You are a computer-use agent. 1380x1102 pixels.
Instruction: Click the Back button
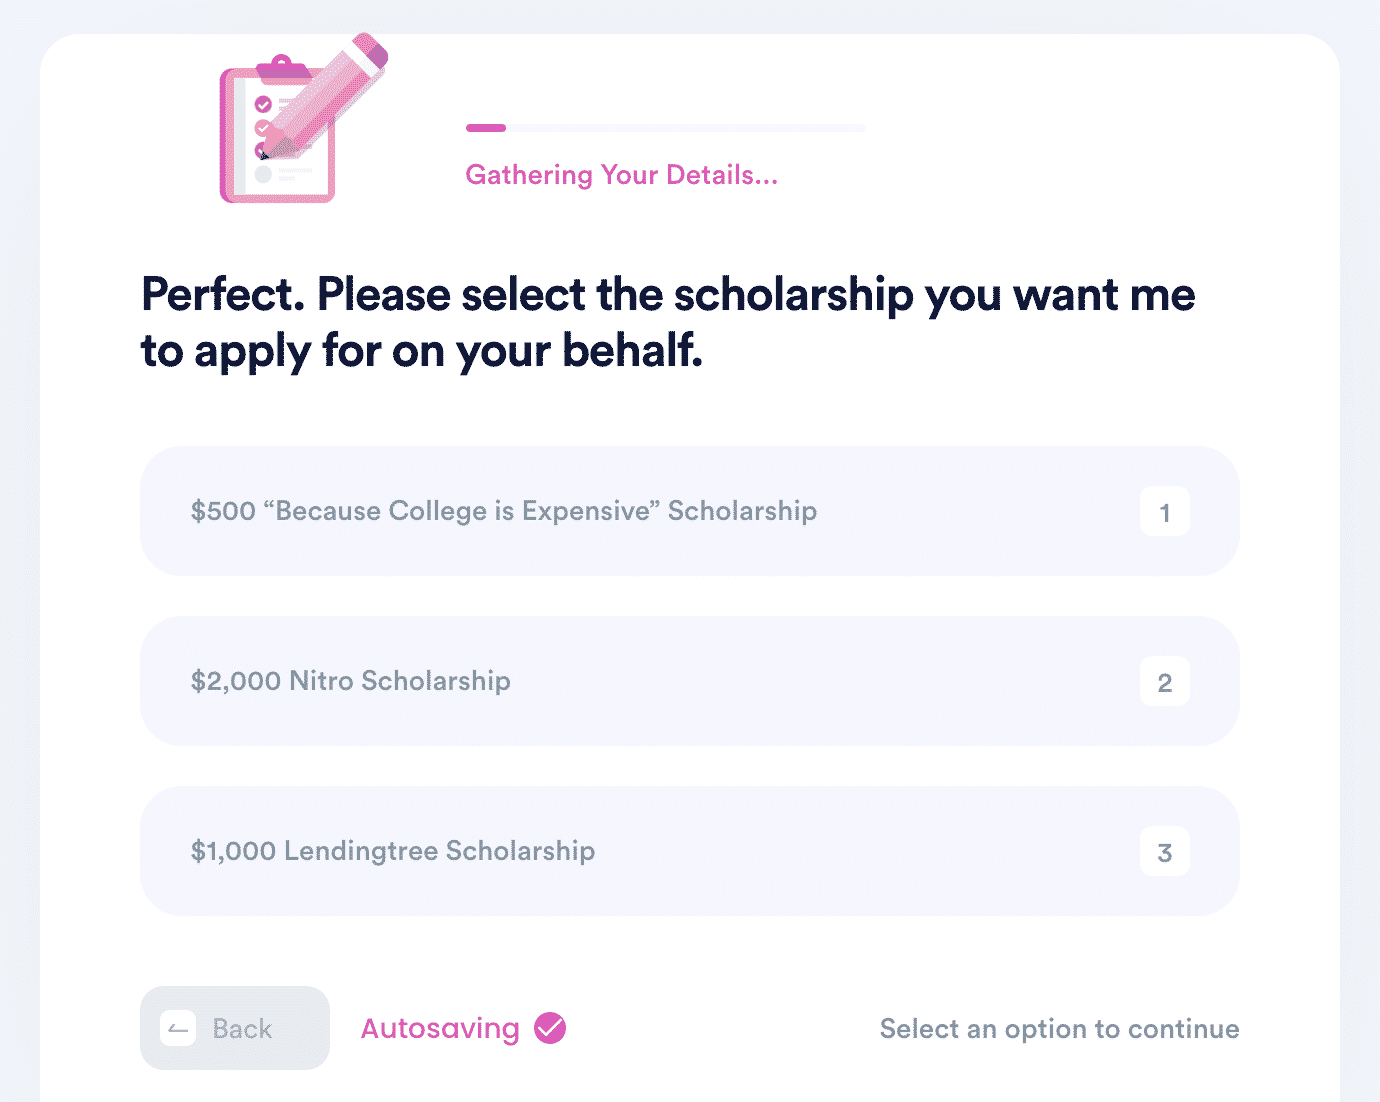click(234, 1028)
